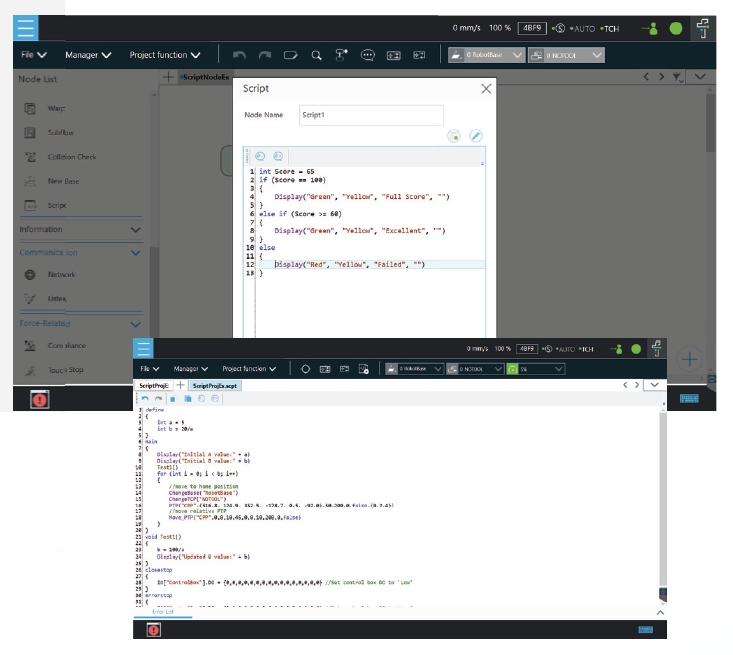Click the pencil edit icon in the Script dialog
This screenshot has height=655, width=733.
click(476, 136)
